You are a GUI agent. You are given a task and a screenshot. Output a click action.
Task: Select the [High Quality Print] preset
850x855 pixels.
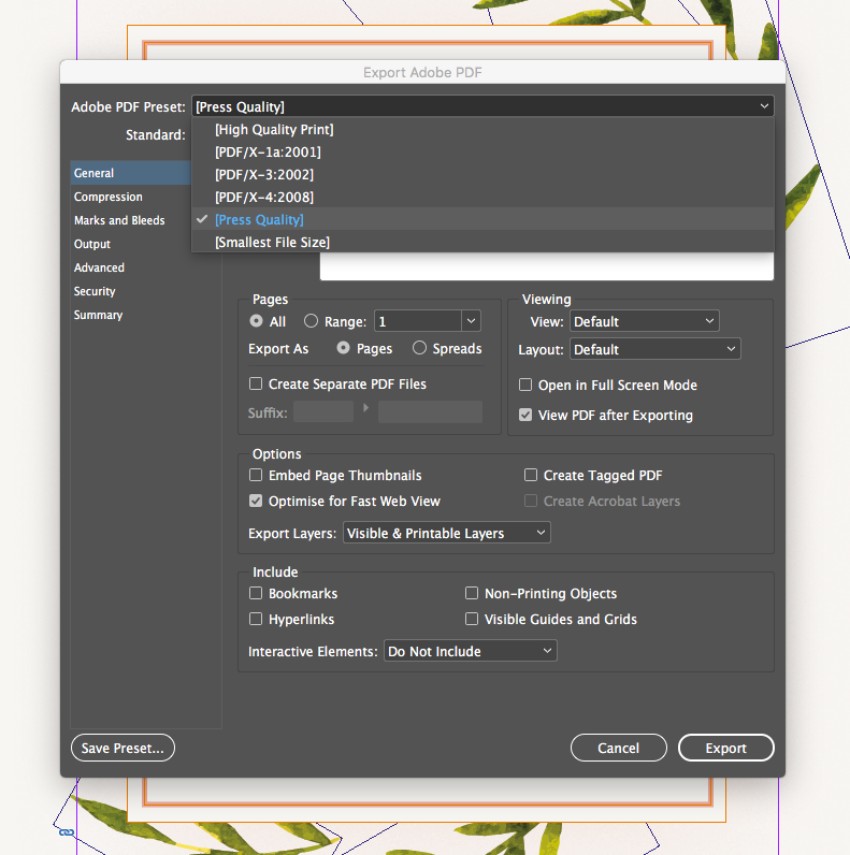[x=273, y=129]
